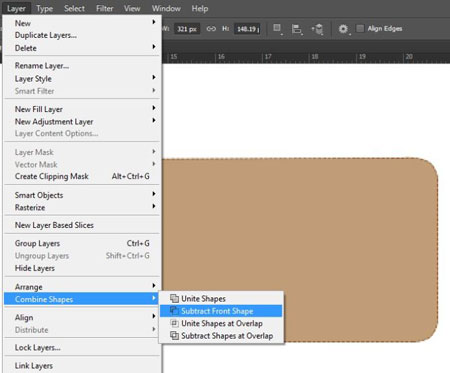Screen dimensions: 450x373
Task: Toggle link width and height icon
Action: [211, 29]
